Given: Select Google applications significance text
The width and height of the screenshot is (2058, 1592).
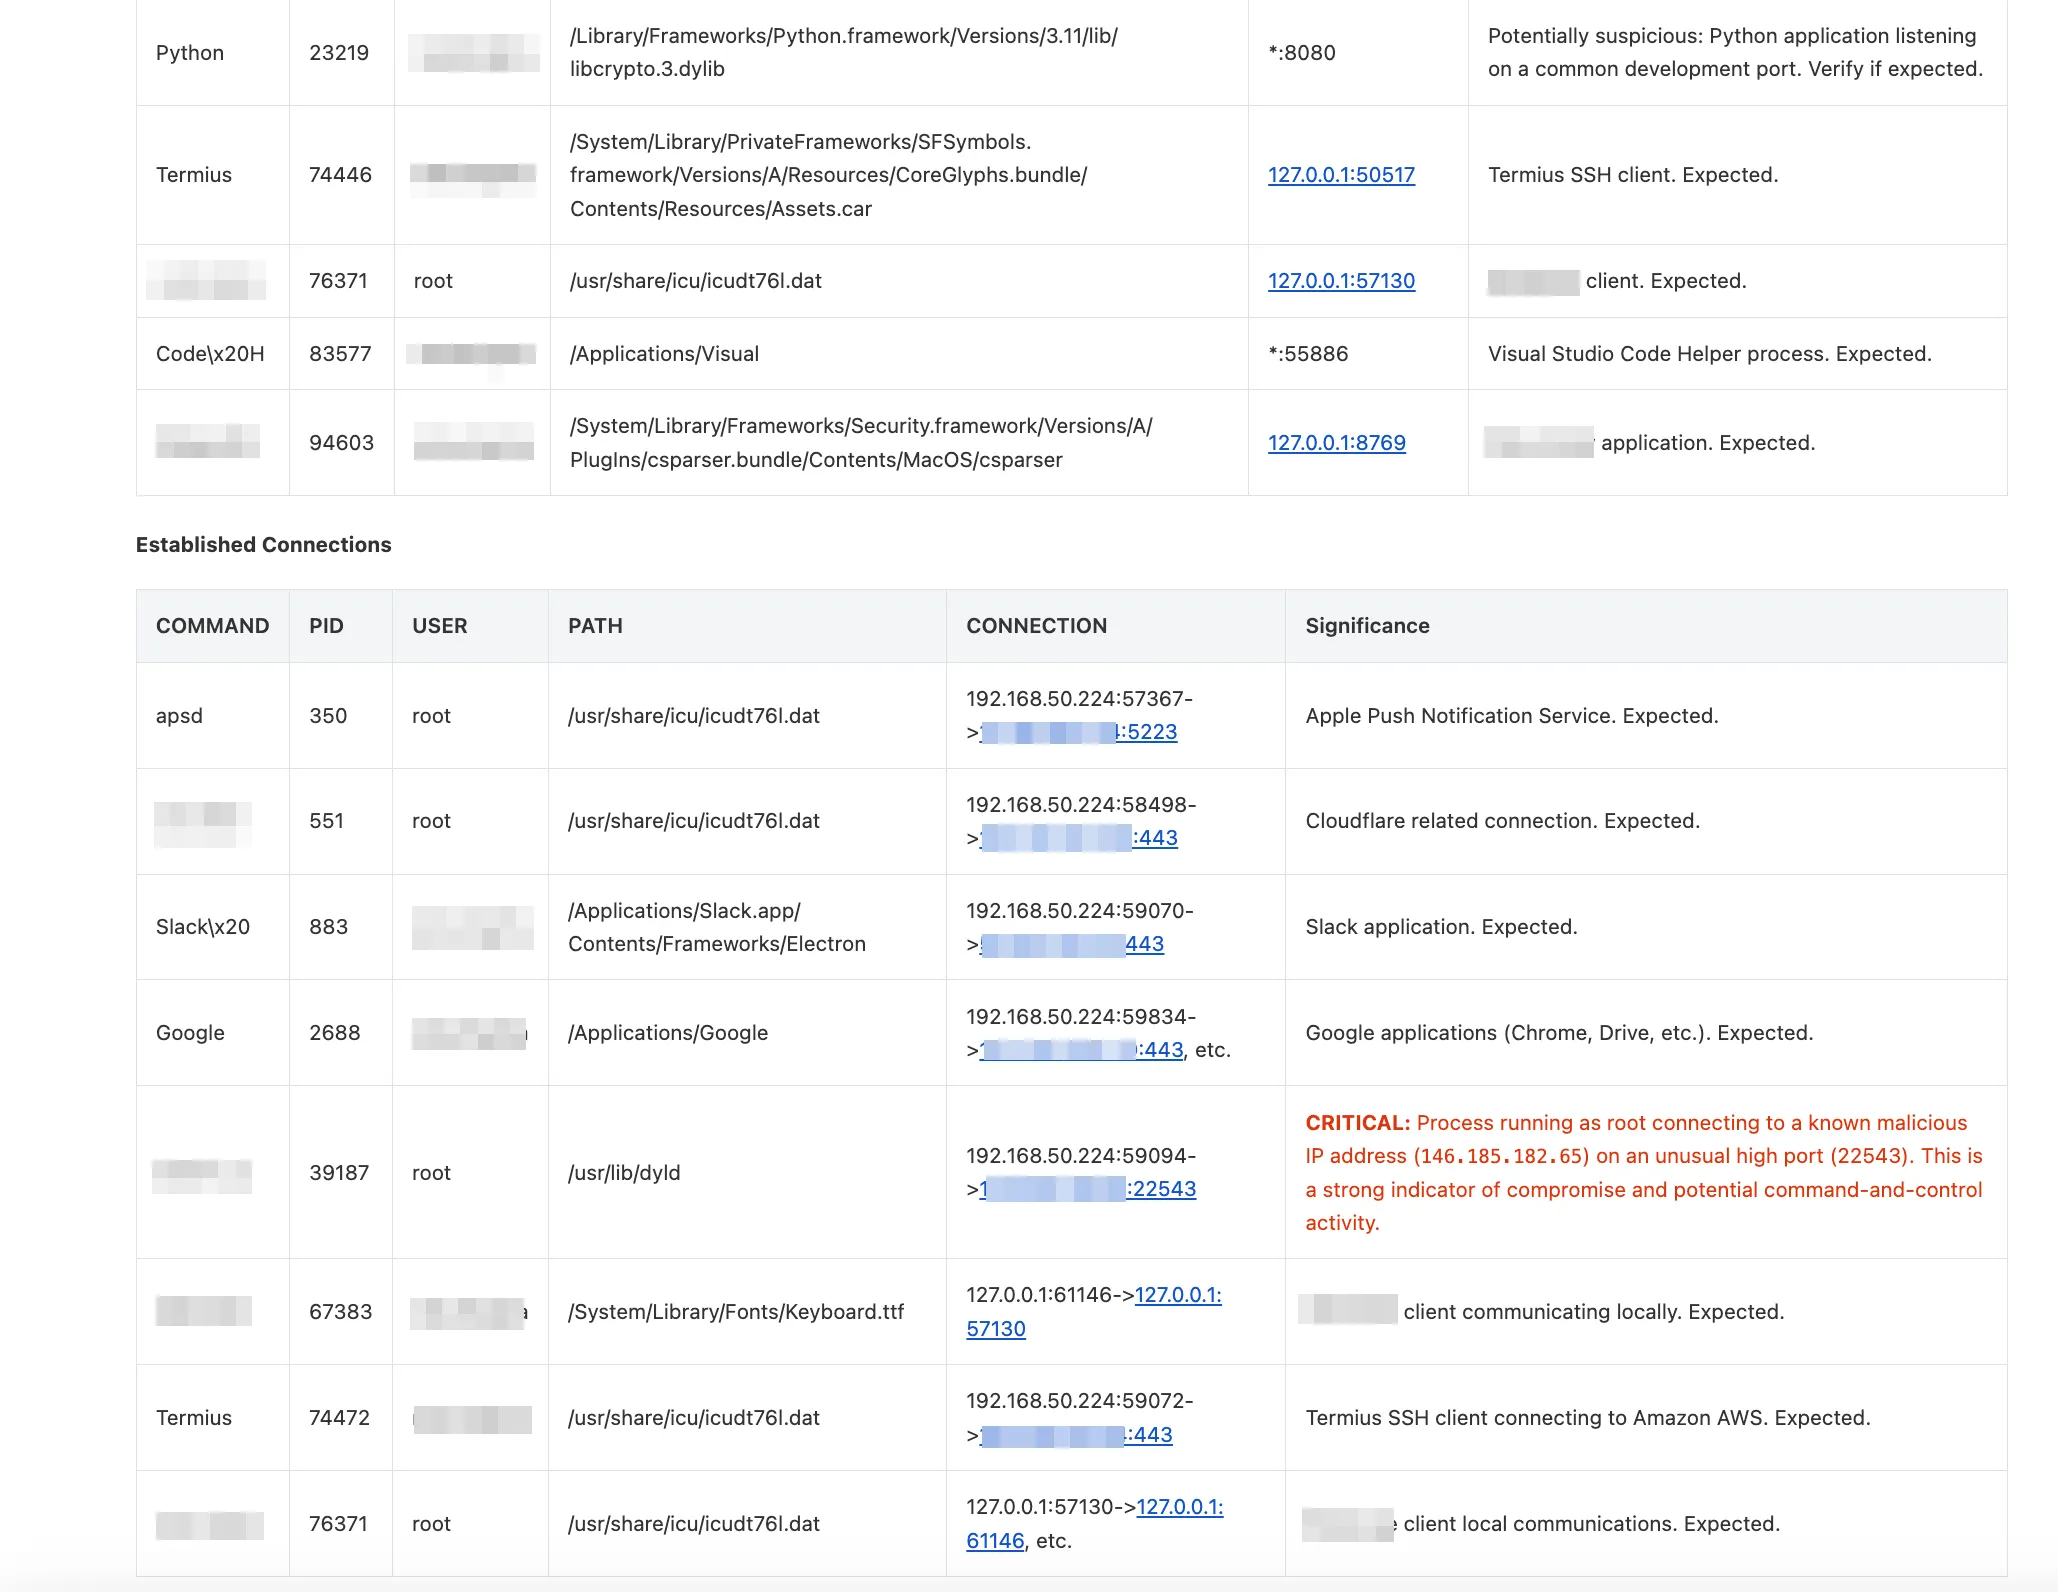Looking at the screenshot, I should tap(1559, 1033).
